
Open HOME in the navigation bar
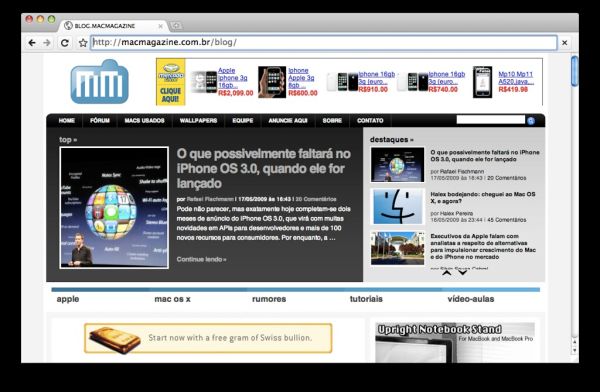point(67,121)
